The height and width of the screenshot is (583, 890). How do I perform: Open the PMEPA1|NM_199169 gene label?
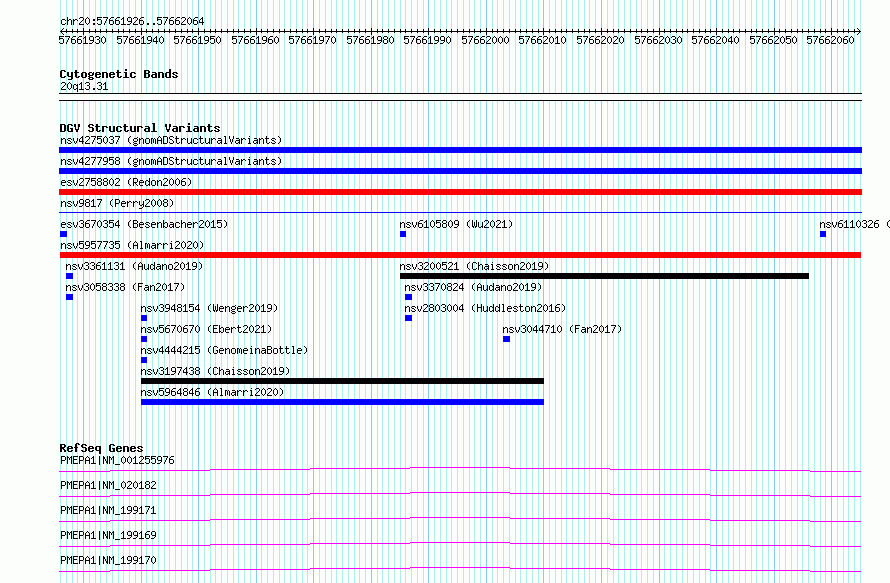(x=108, y=535)
